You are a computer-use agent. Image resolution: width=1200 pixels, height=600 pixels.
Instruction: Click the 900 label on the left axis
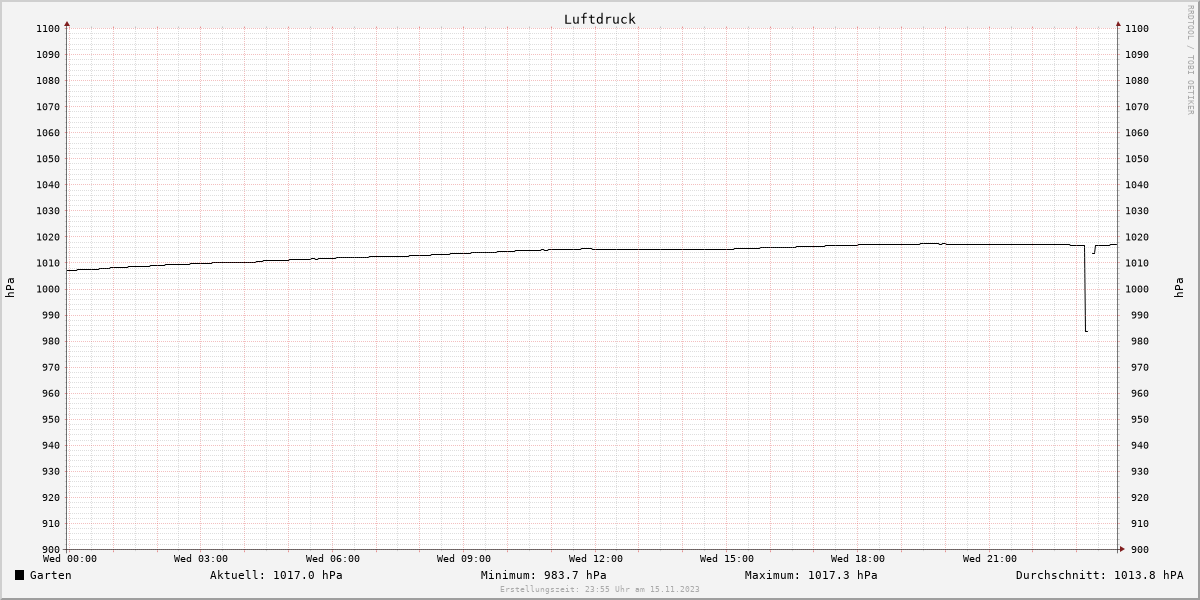[51, 549]
